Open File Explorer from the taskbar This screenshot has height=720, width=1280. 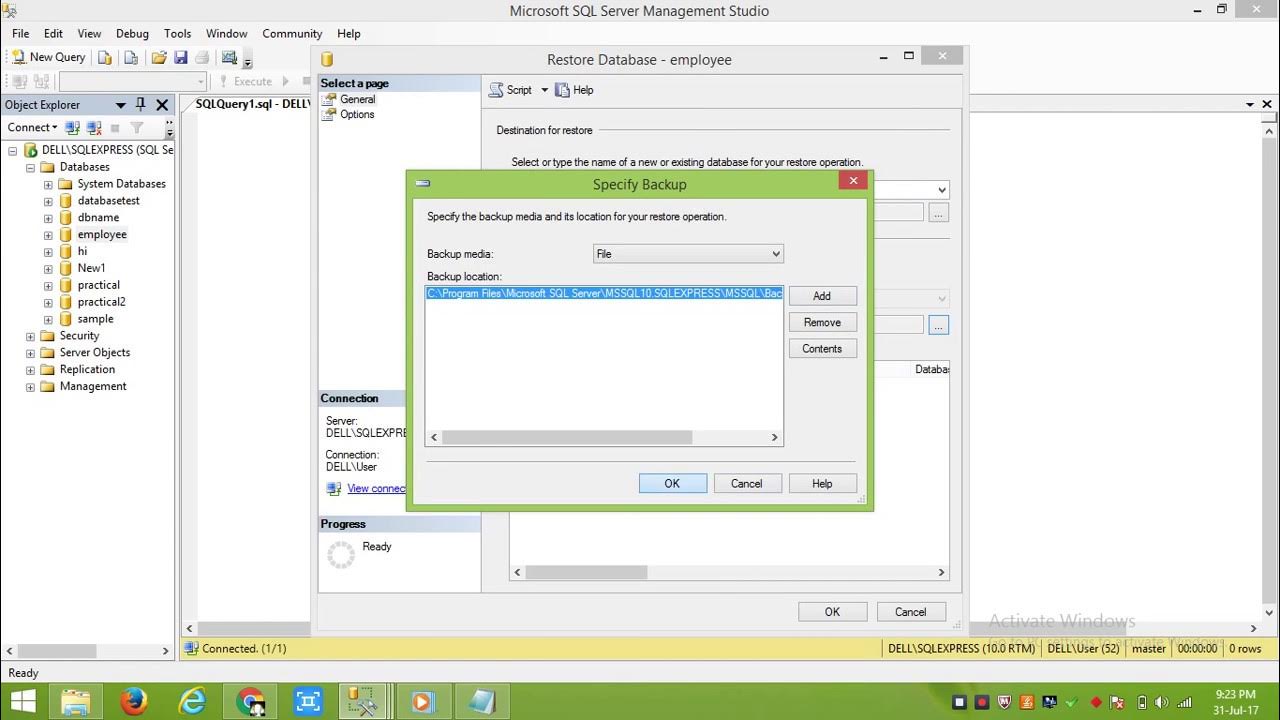point(75,702)
